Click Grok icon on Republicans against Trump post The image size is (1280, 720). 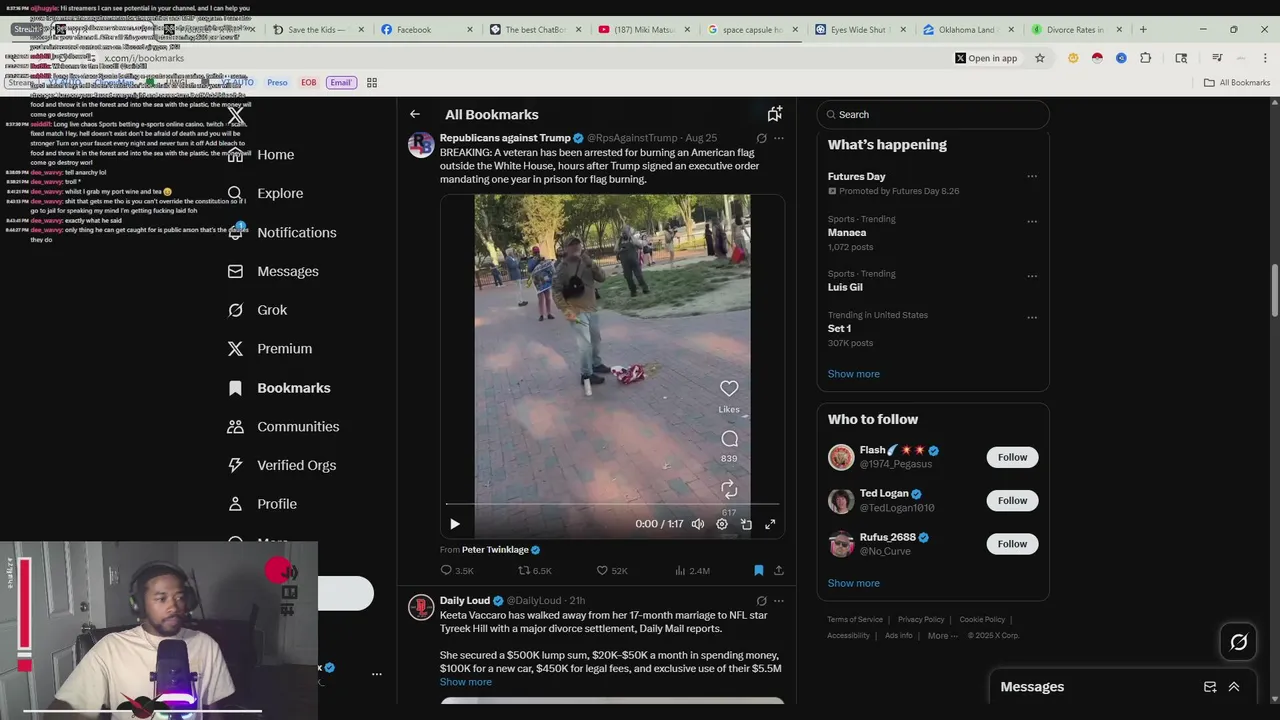point(761,138)
